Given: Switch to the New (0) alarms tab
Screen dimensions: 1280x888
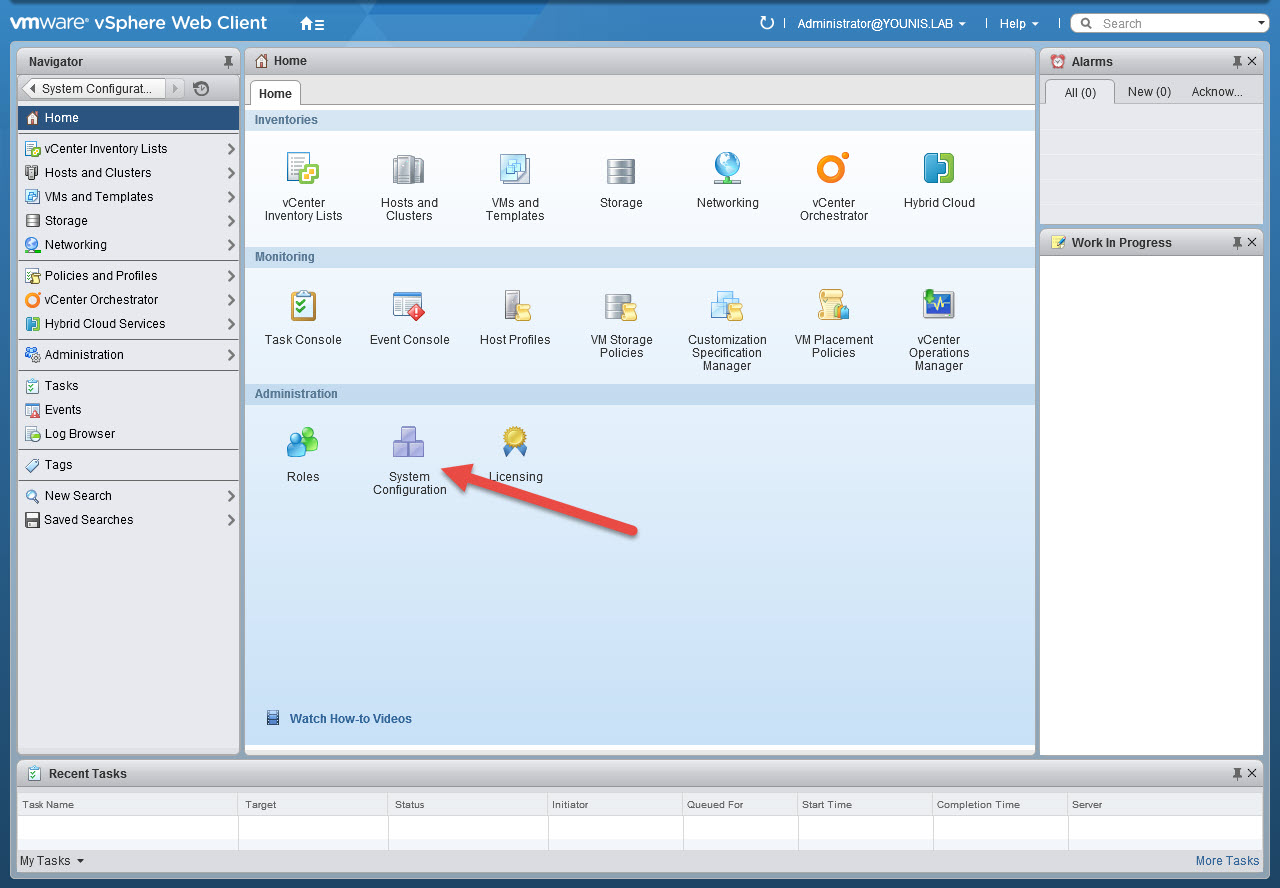Looking at the screenshot, I should coord(1149,92).
